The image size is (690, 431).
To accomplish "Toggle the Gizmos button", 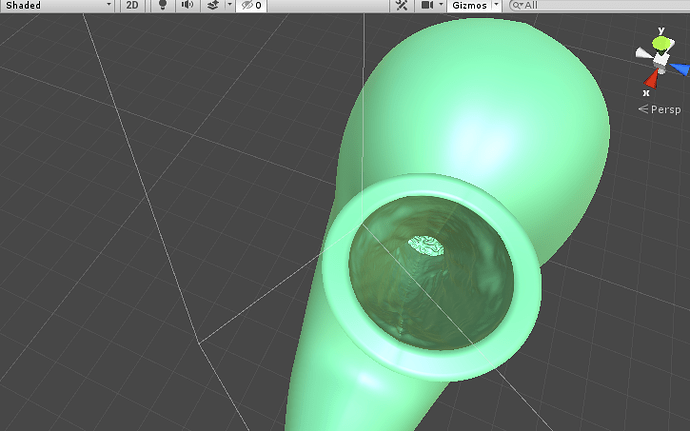I will (x=470, y=5).
